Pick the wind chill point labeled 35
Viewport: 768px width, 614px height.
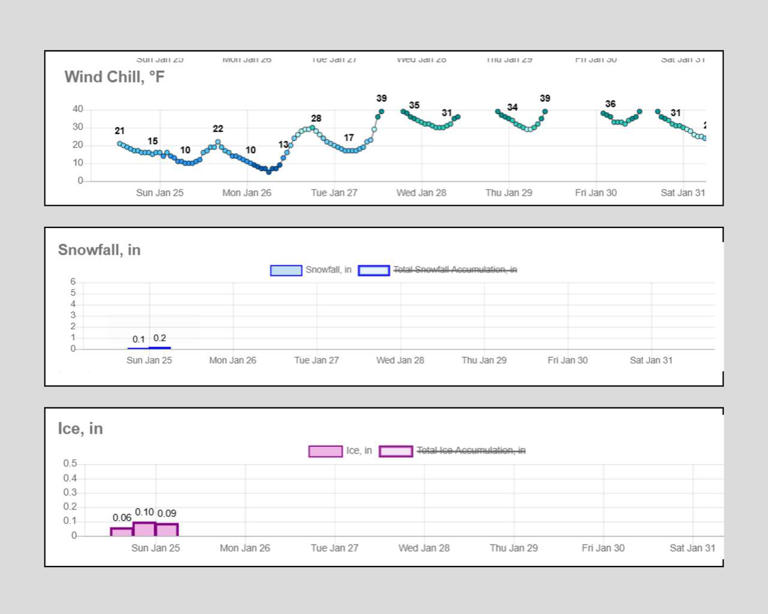point(403,111)
